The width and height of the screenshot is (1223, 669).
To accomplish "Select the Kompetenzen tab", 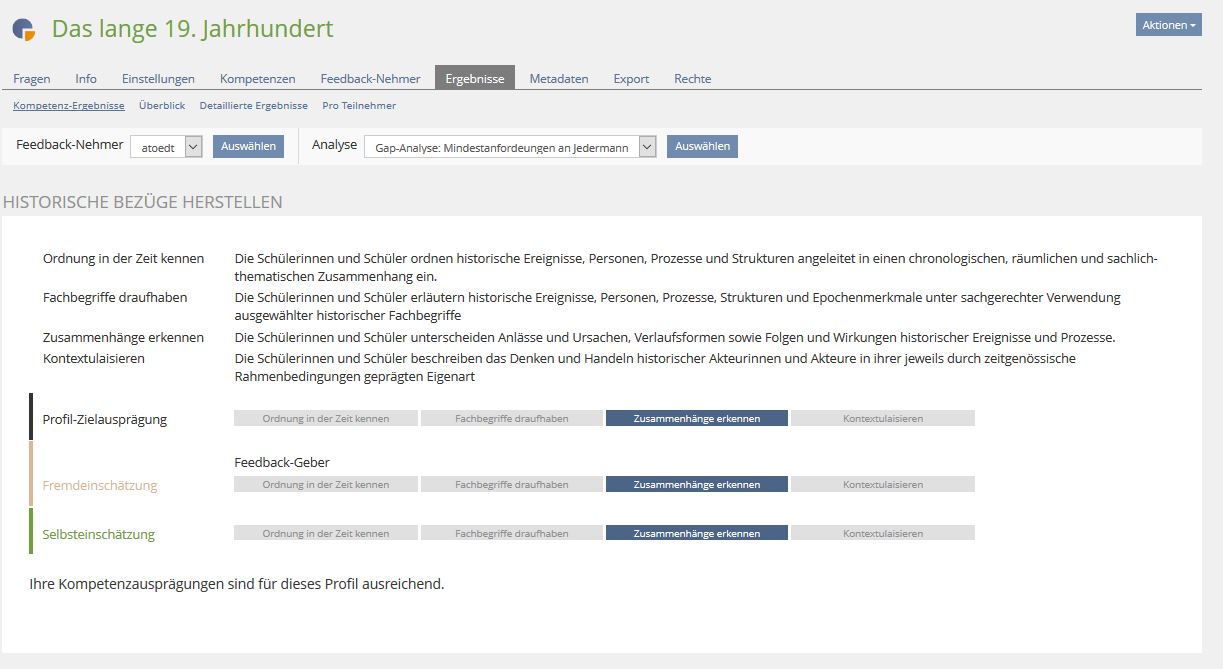I will [257, 79].
